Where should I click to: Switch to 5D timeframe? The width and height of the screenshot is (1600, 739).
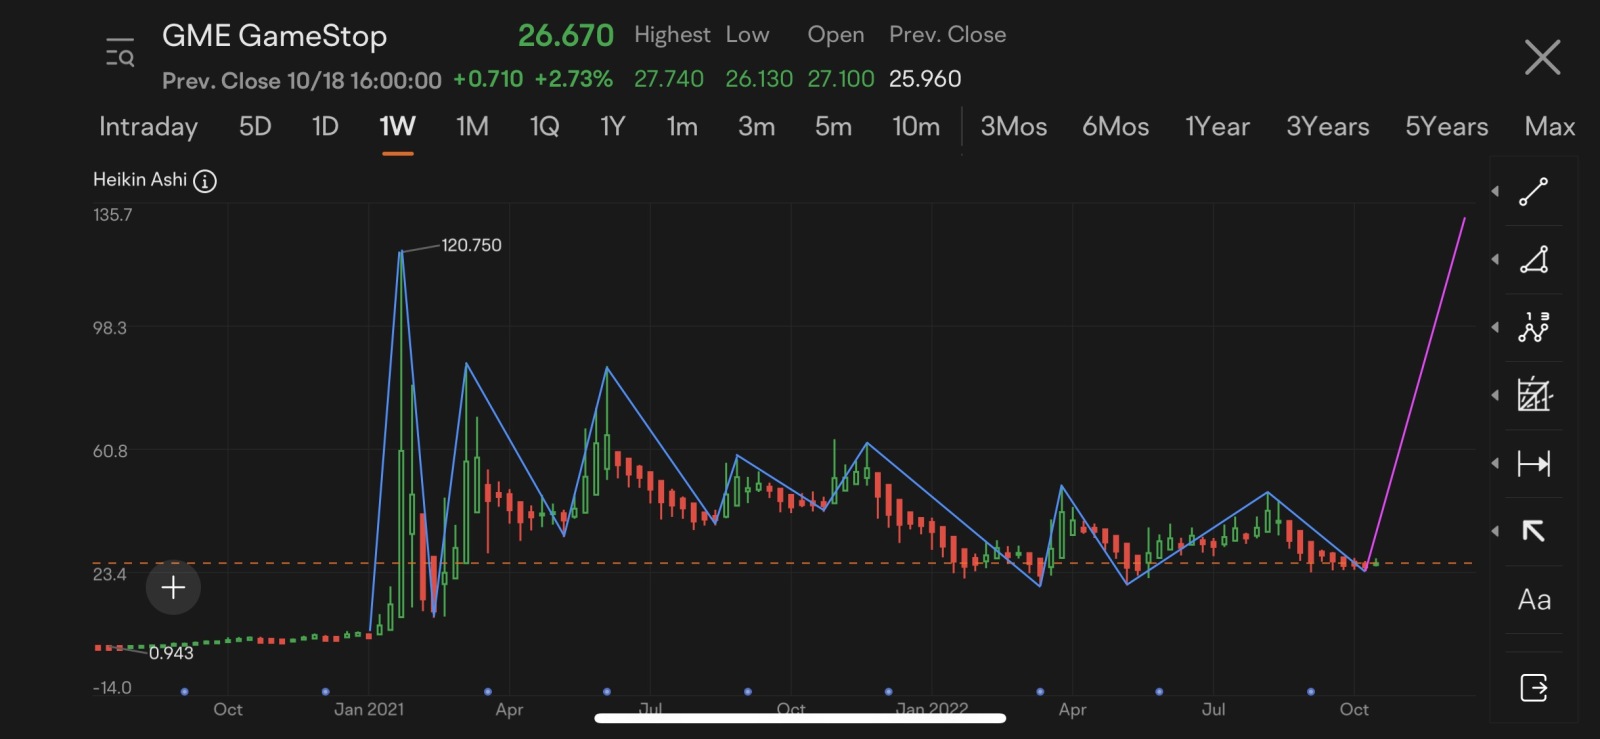pos(255,126)
